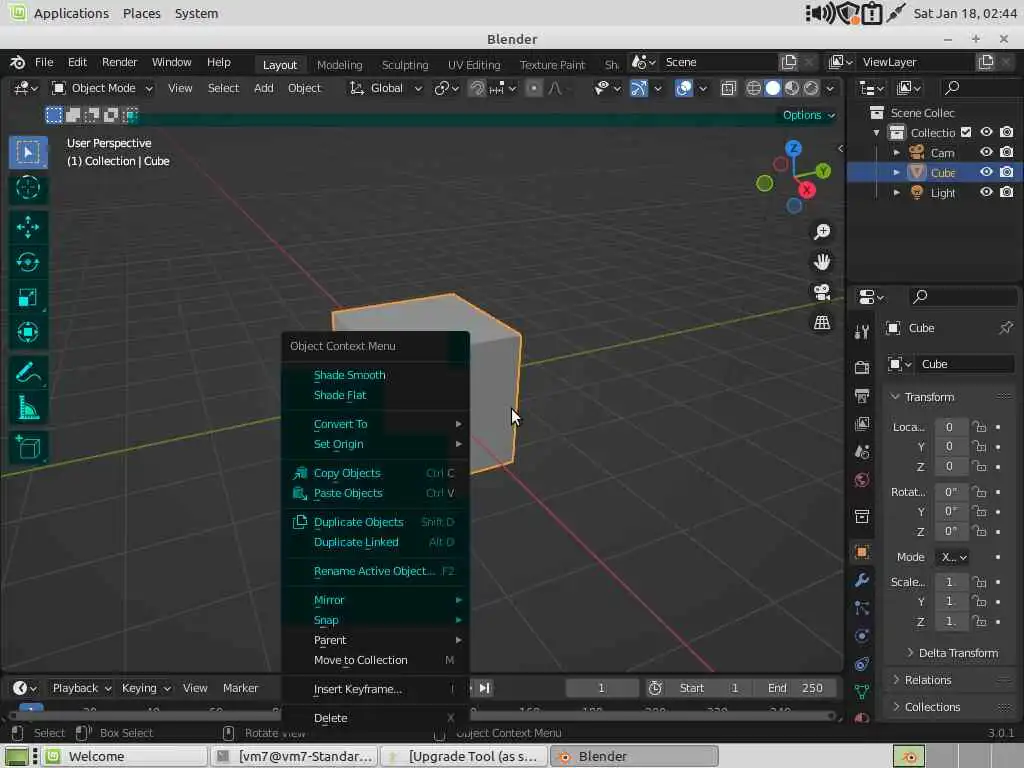Click the Location X value field
The height and width of the screenshot is (768, 1024).
pyautogui.click(x=949, y=426)
